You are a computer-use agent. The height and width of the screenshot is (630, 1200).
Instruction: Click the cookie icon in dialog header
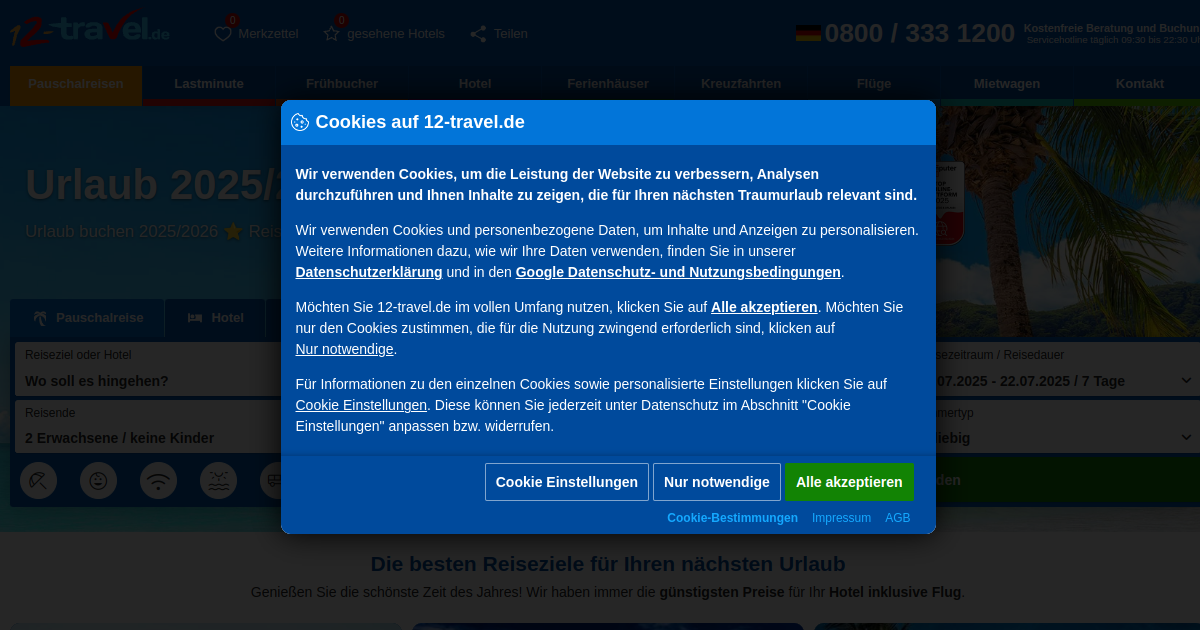(300, 122)
